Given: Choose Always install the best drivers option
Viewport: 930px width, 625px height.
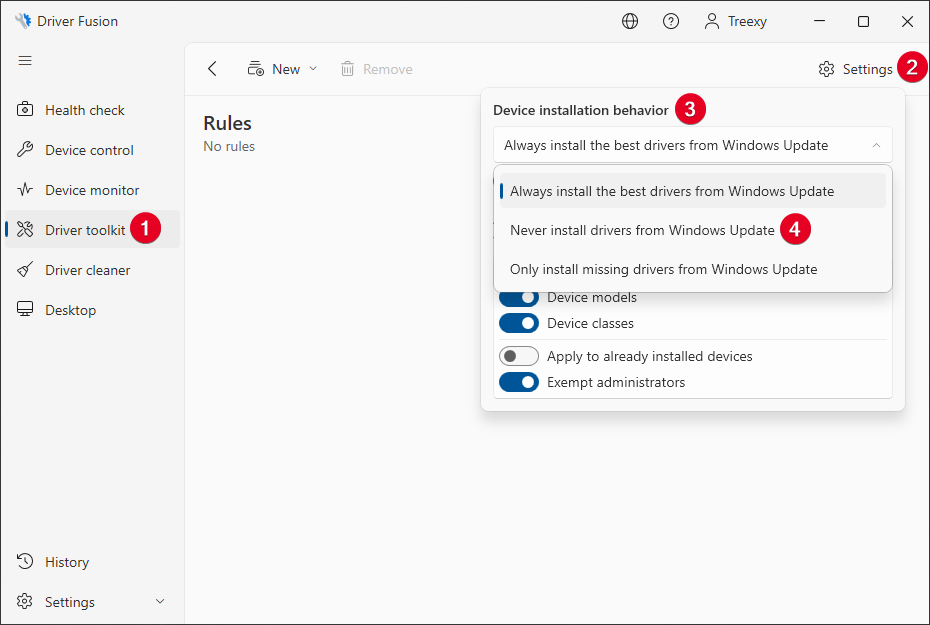Looking at the screenshot, I should tap(693, 191).
